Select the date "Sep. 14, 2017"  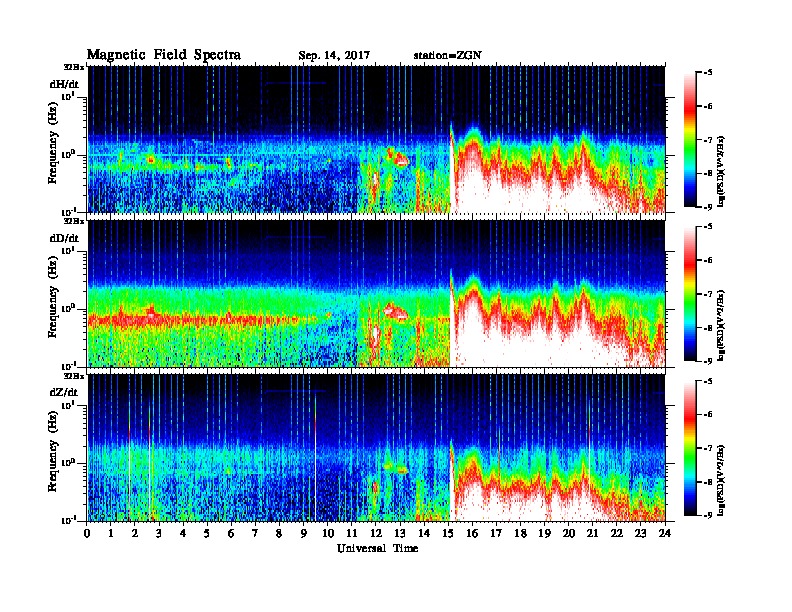pos(334,56)
